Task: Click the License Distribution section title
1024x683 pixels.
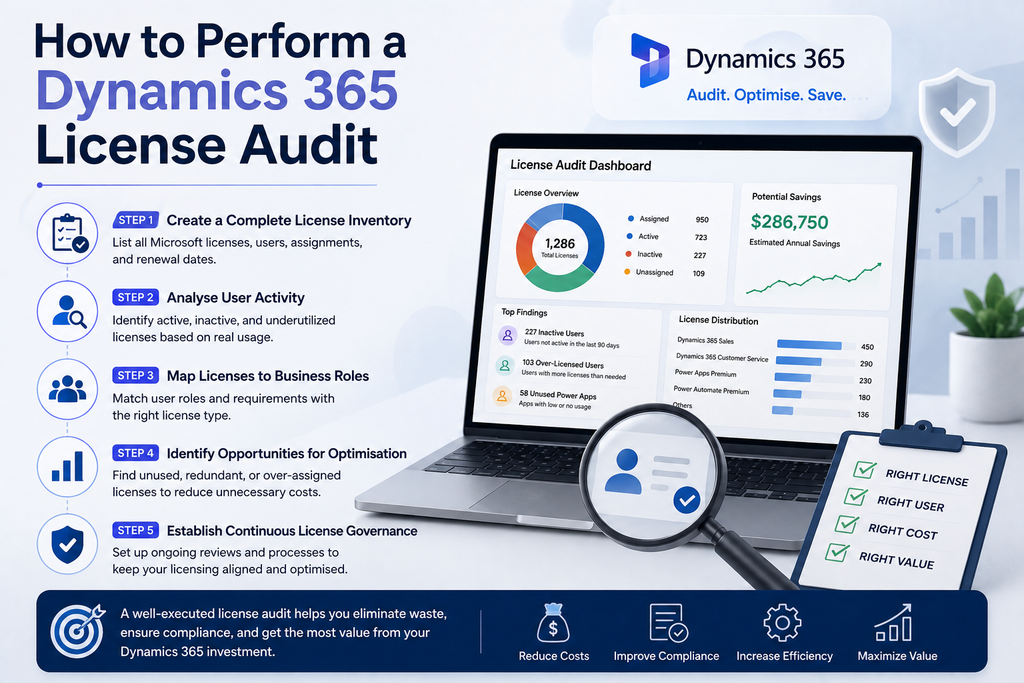Action: [718, 320]
